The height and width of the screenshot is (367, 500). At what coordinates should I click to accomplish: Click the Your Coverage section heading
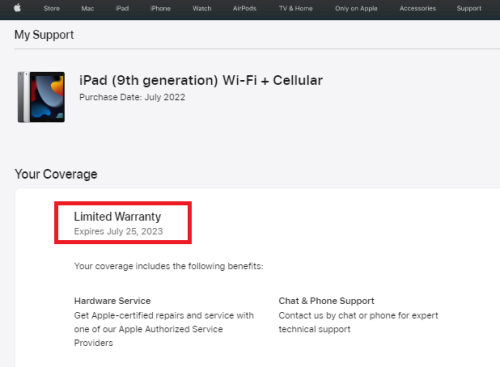click(56, 174)
